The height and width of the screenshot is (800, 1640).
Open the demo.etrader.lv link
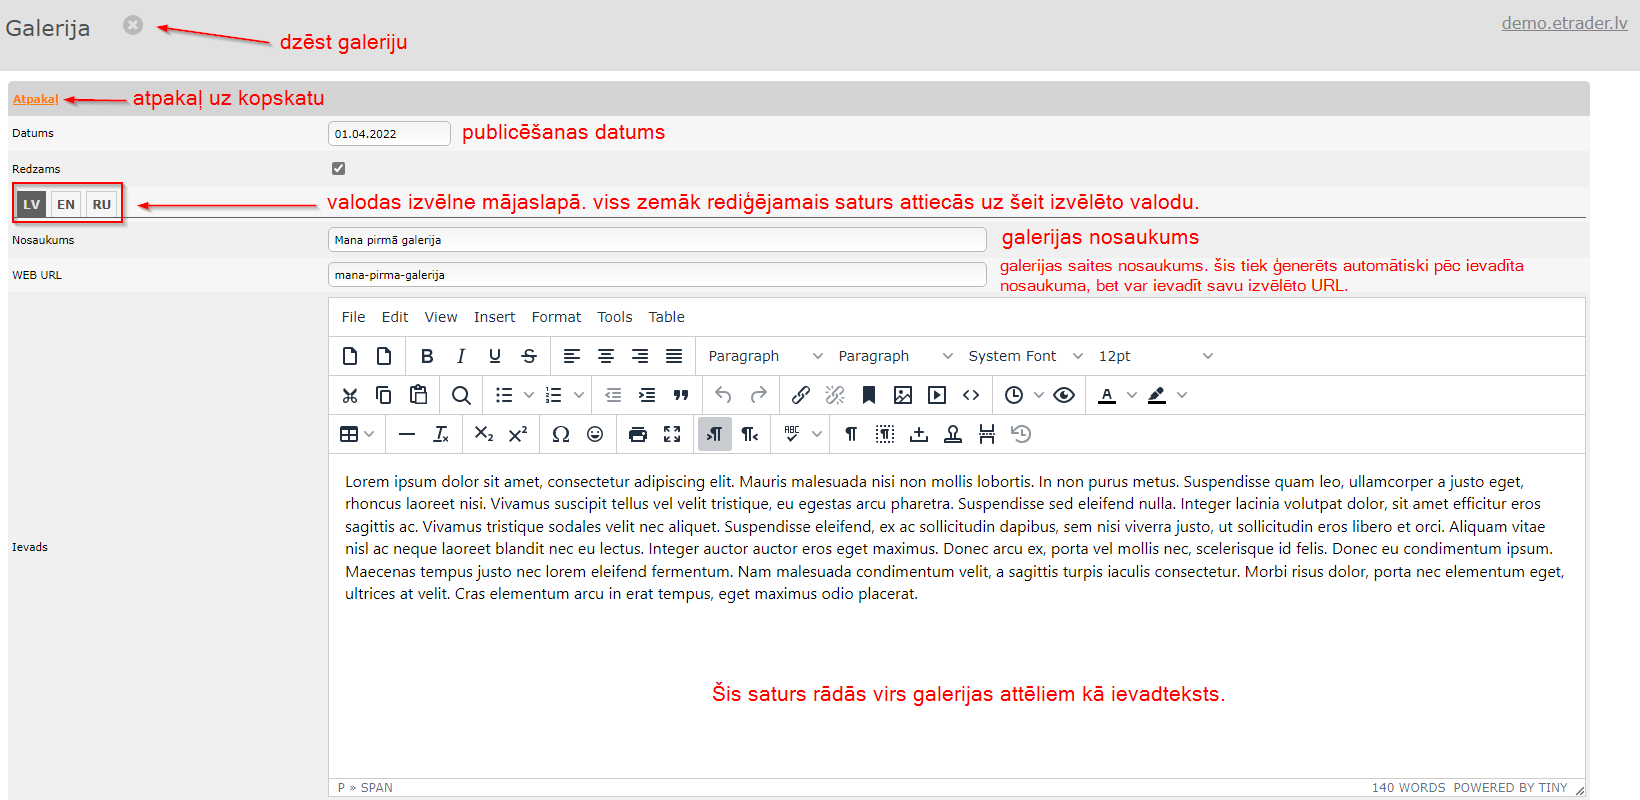point(1564,23)
